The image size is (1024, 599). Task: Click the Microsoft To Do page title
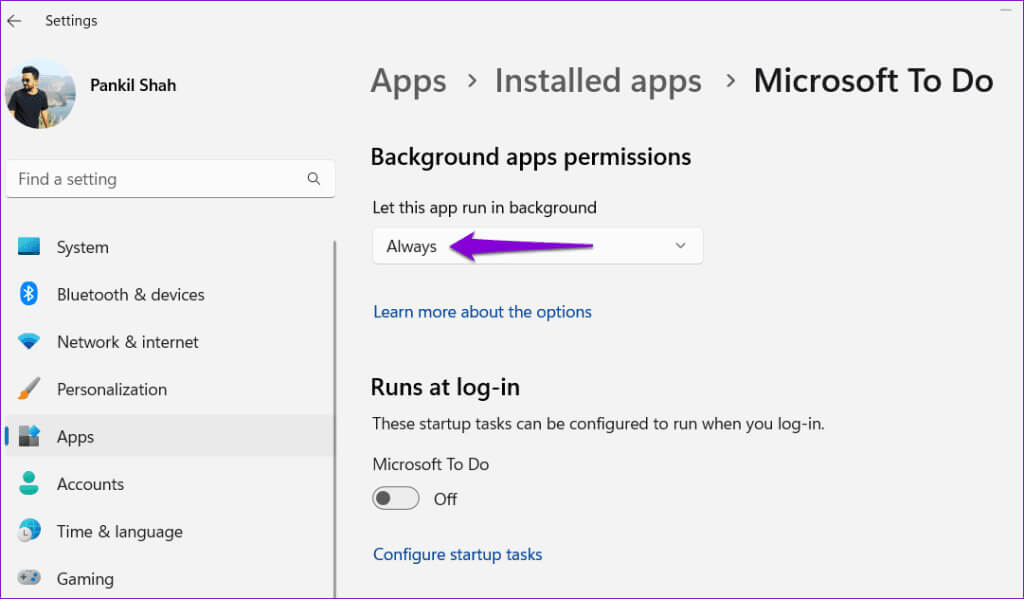tap(873, 81)
